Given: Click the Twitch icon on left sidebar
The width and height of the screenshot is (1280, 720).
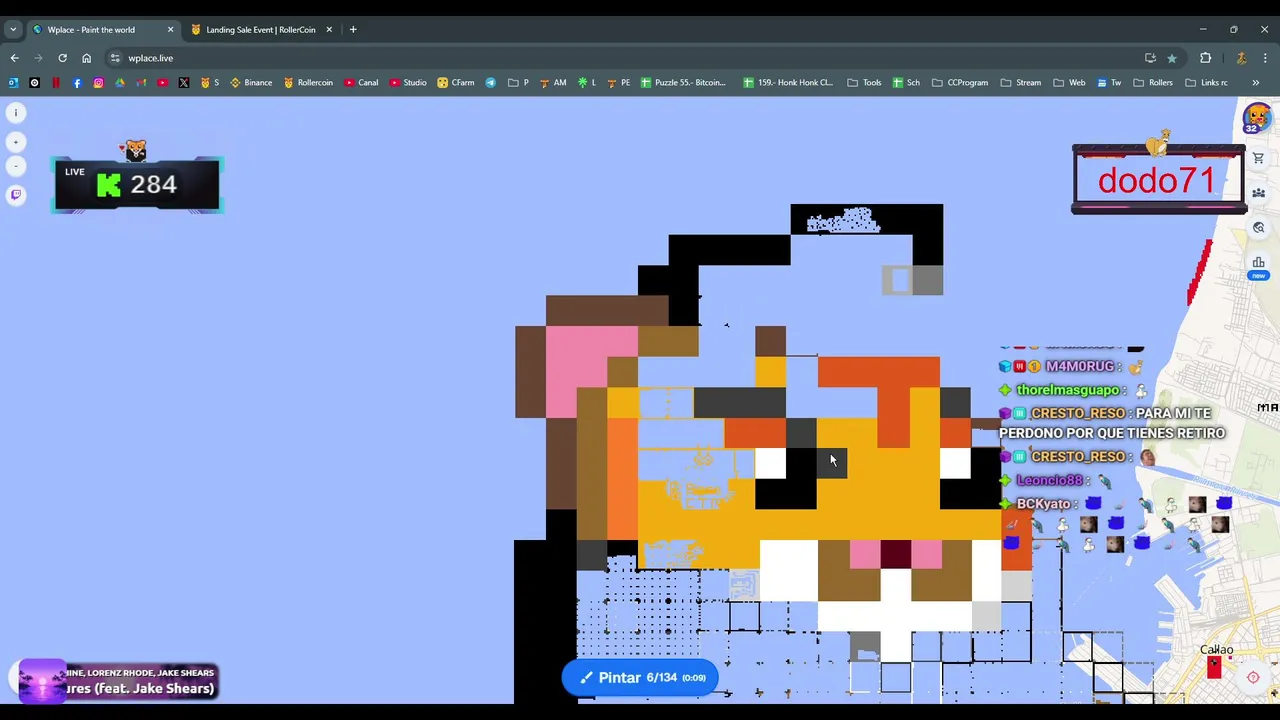Looking at the screenshot, I should [16, 195].
